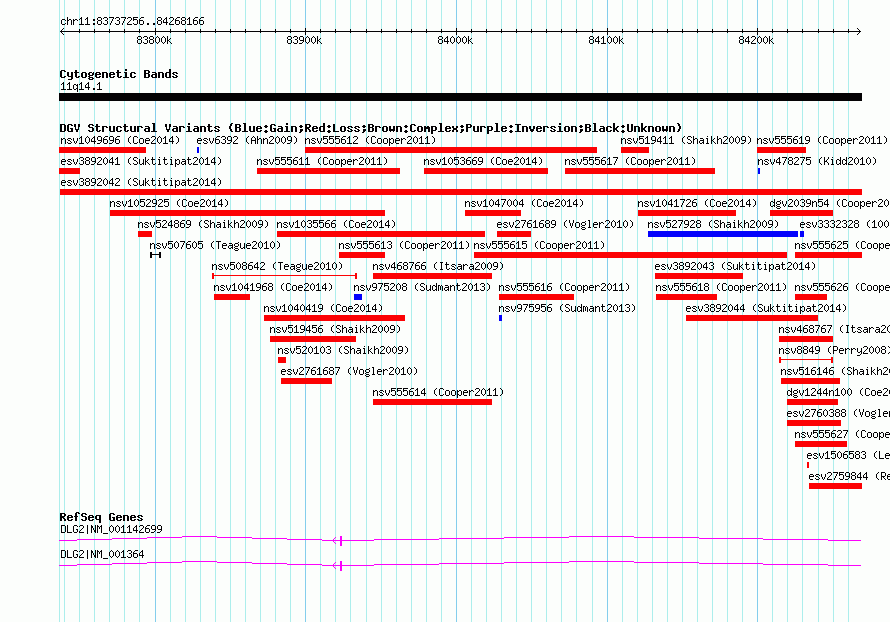
Task: Select the esv6392 (Ahn2009) variant label
Action: tap(247, 140)
